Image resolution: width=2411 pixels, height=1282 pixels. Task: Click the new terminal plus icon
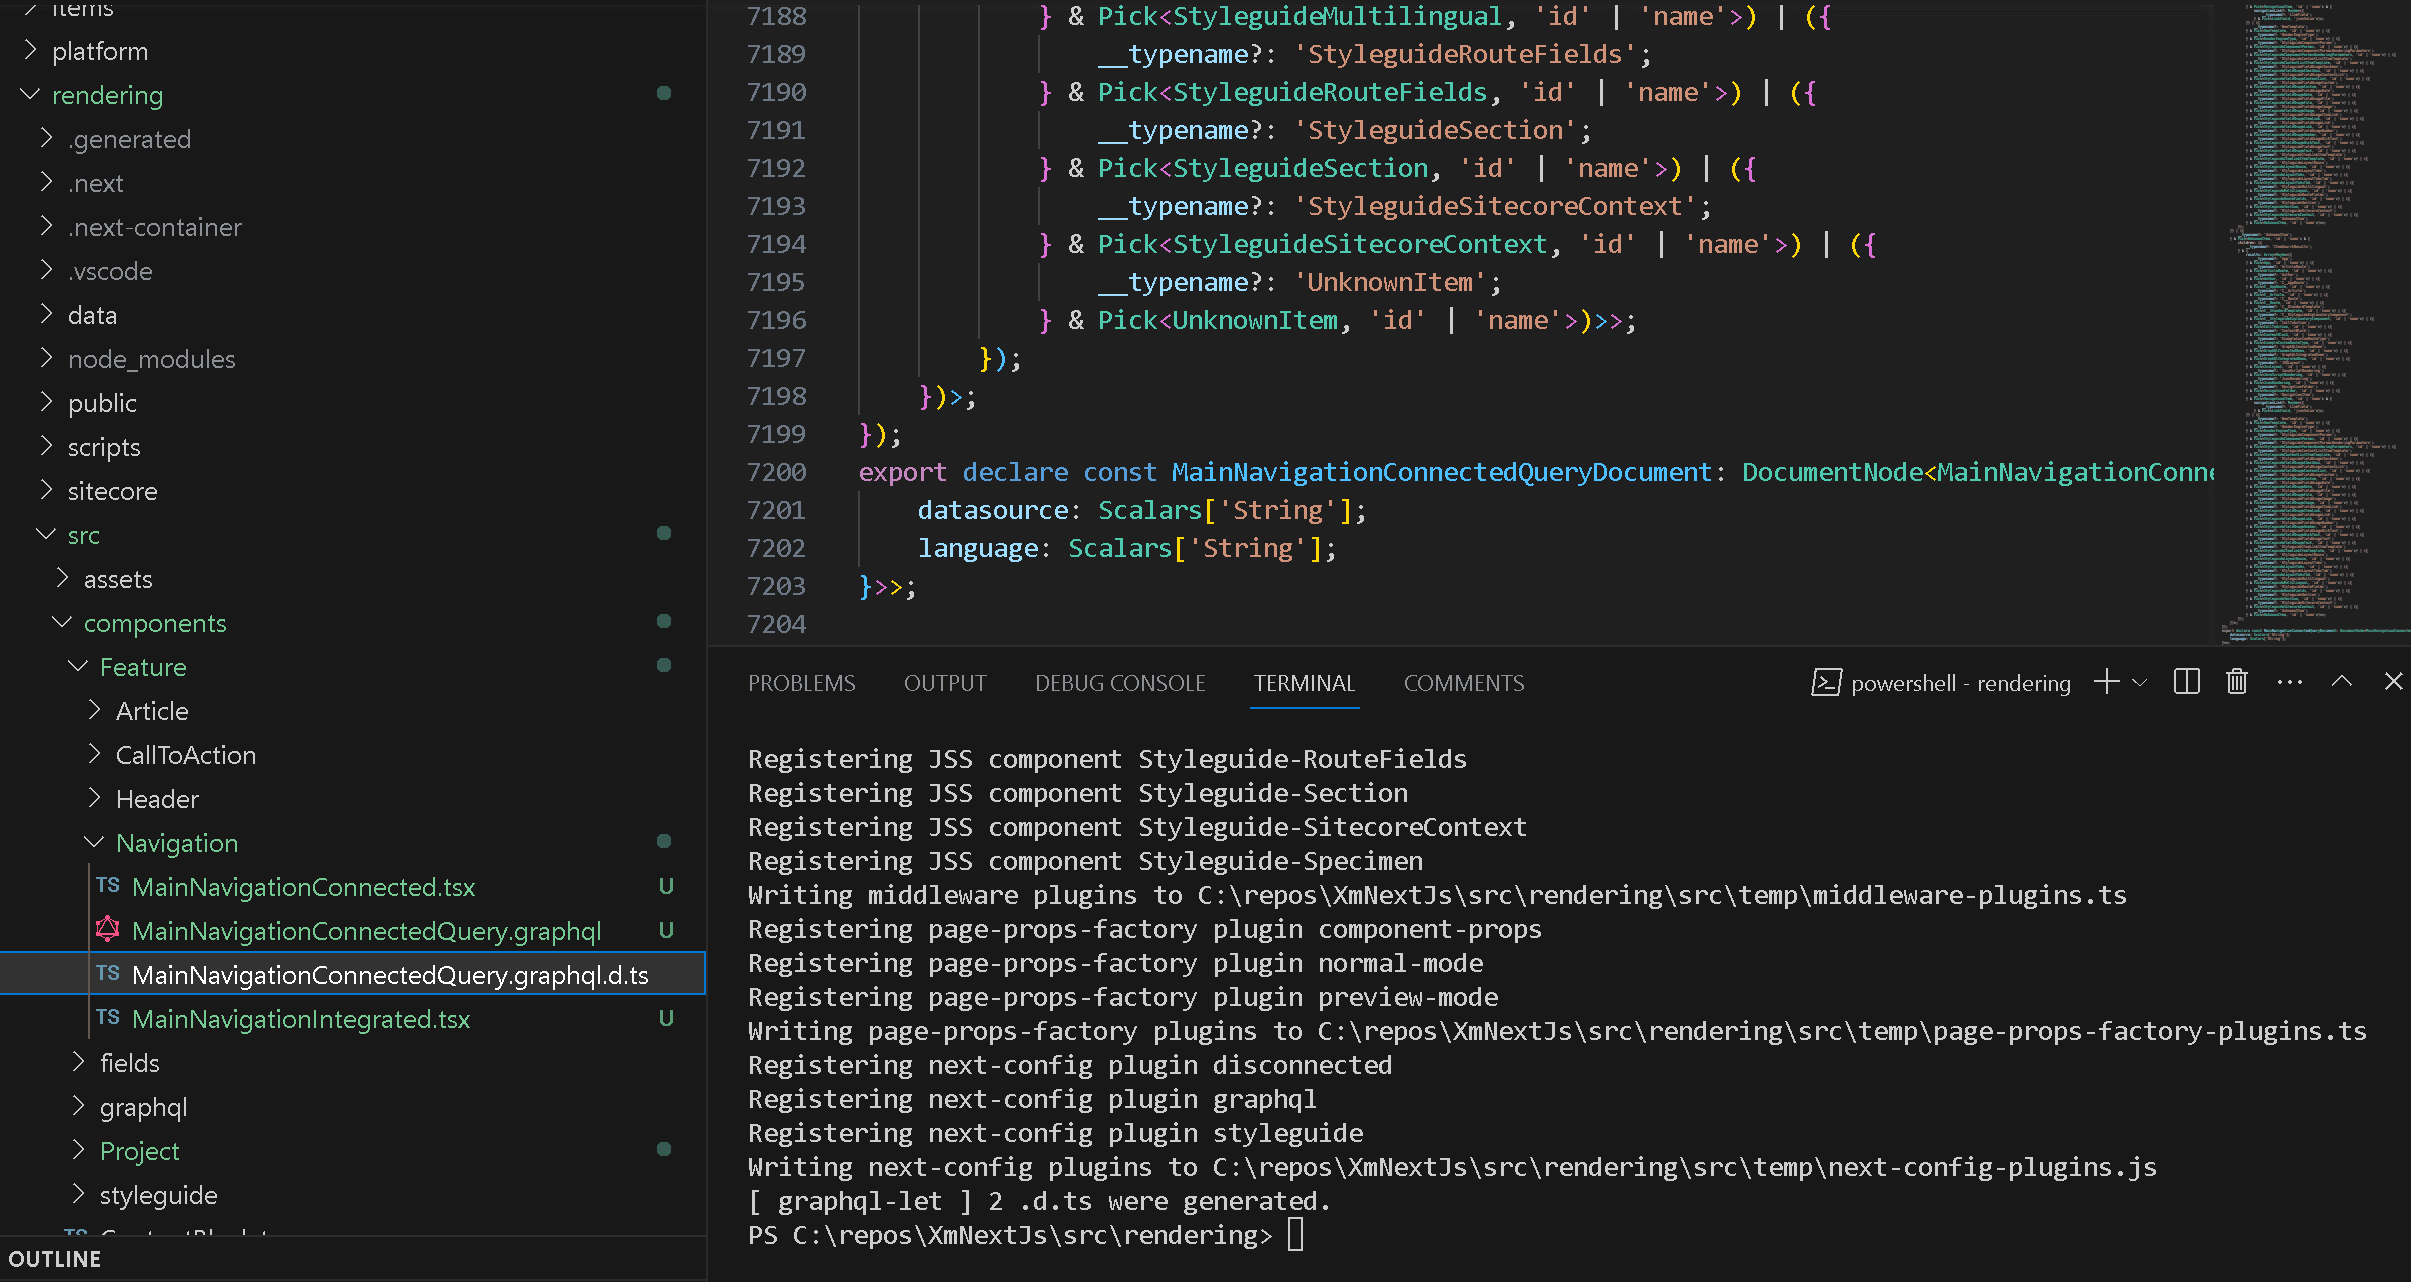pos(2106,682)
